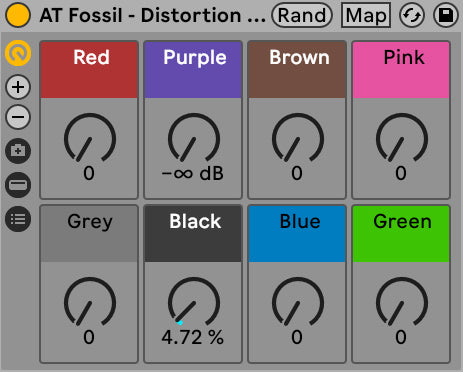
Task: Click the 0 value under Pink
Action: point(401,173)
